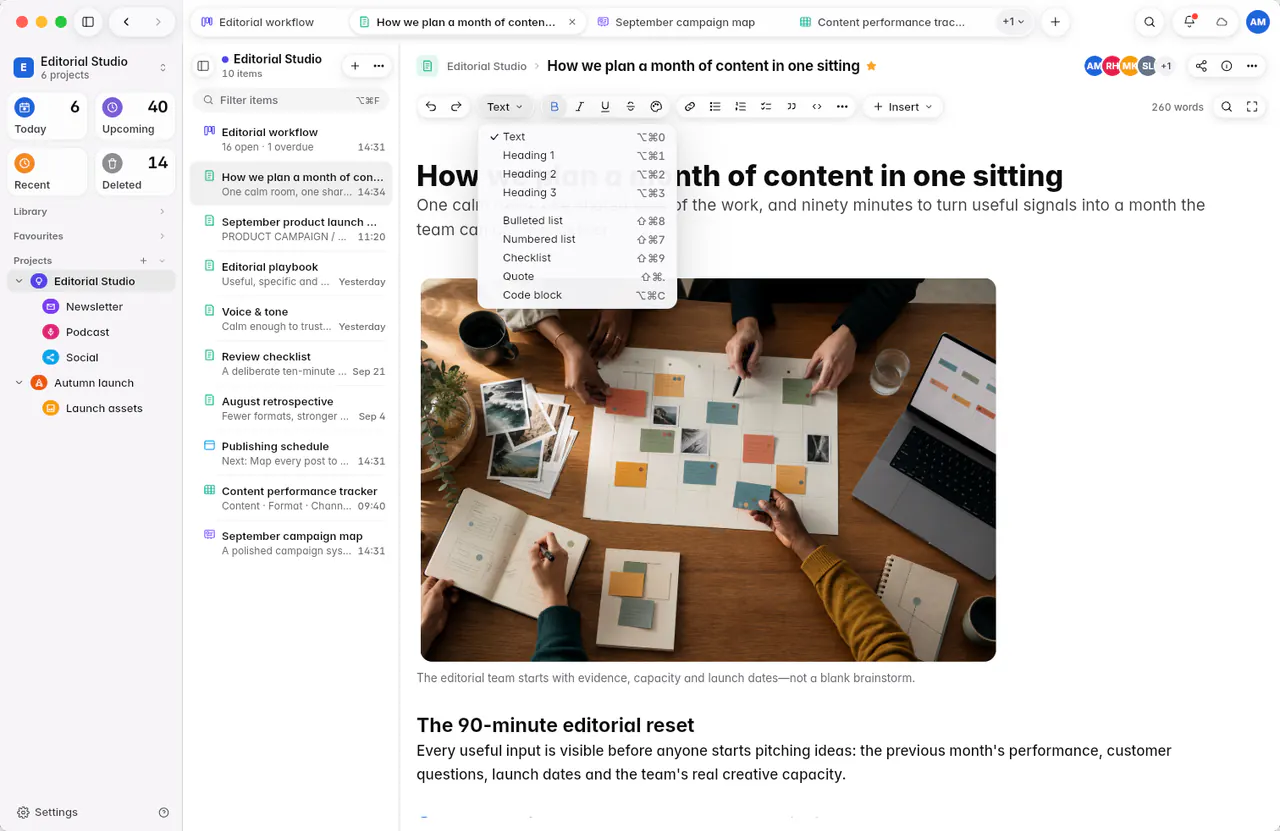Image resolution: width=1280 pixels, height=831 pixels.
Task: Check cloud sync status
Action: (x=1221, y=22)
